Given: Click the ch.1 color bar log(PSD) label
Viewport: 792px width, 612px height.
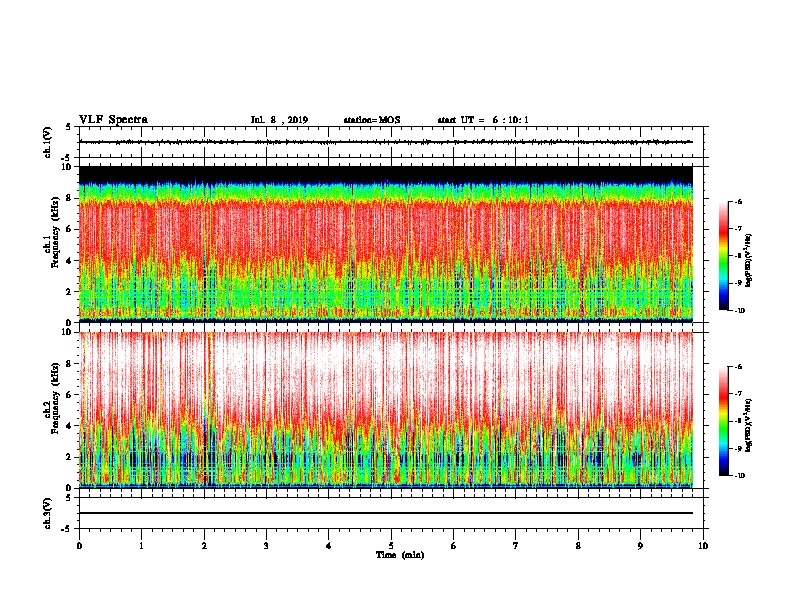Looking at the screenshot, I should tap(749, 261).
